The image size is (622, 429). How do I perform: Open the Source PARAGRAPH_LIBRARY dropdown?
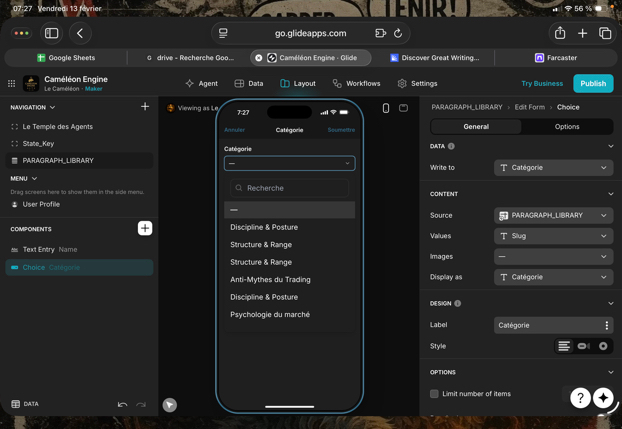(553, 215)
